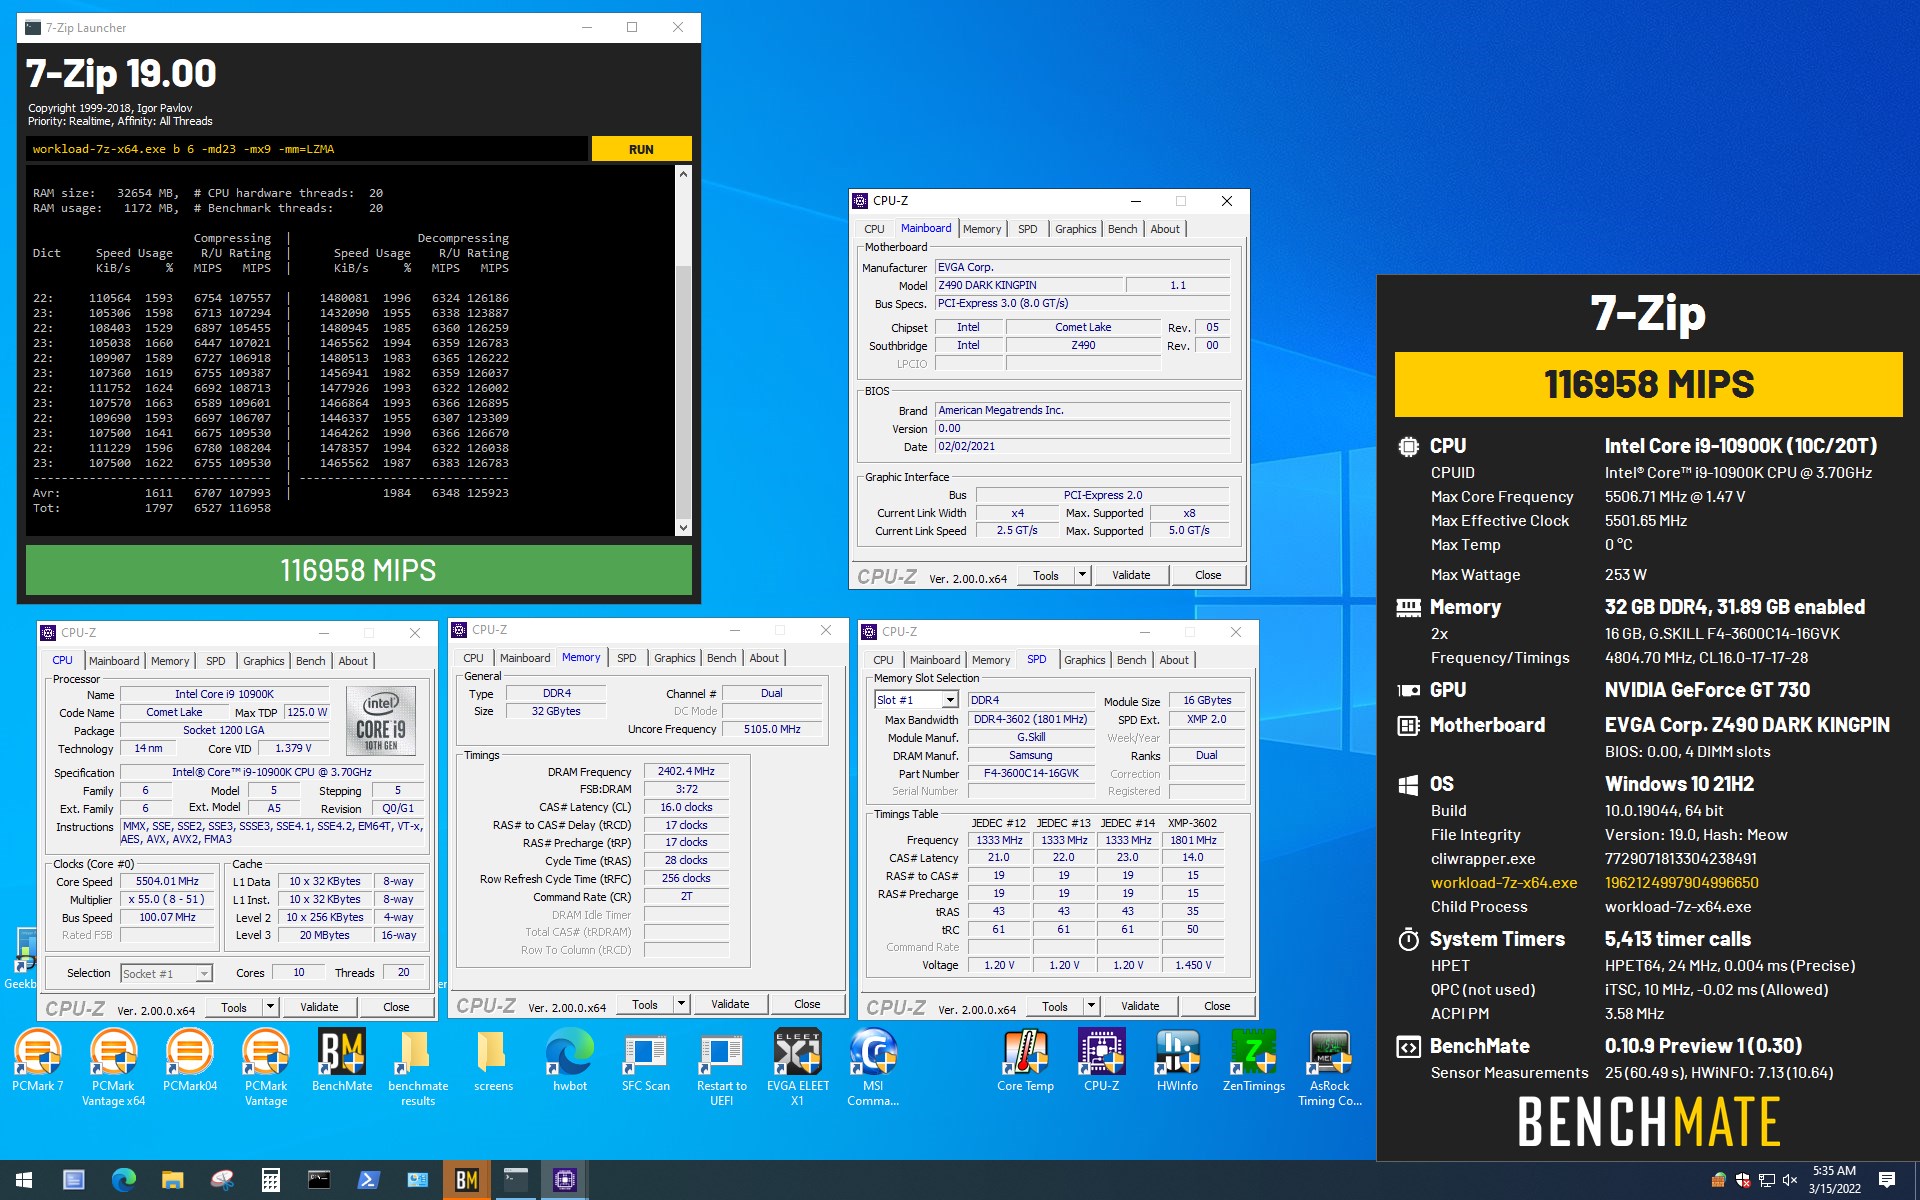Click the workload-7z-x64.exe command line field
Image resolution: width=1920 pixels, height=1200 pixels.
click(x=307, y=149)
